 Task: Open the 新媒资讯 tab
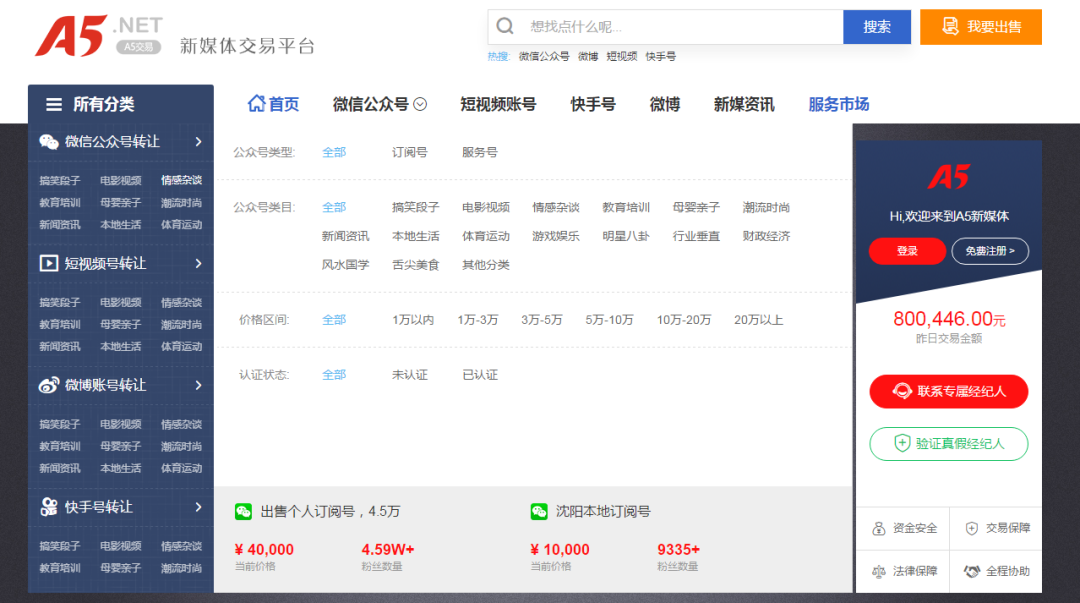[x=744, y=104]
